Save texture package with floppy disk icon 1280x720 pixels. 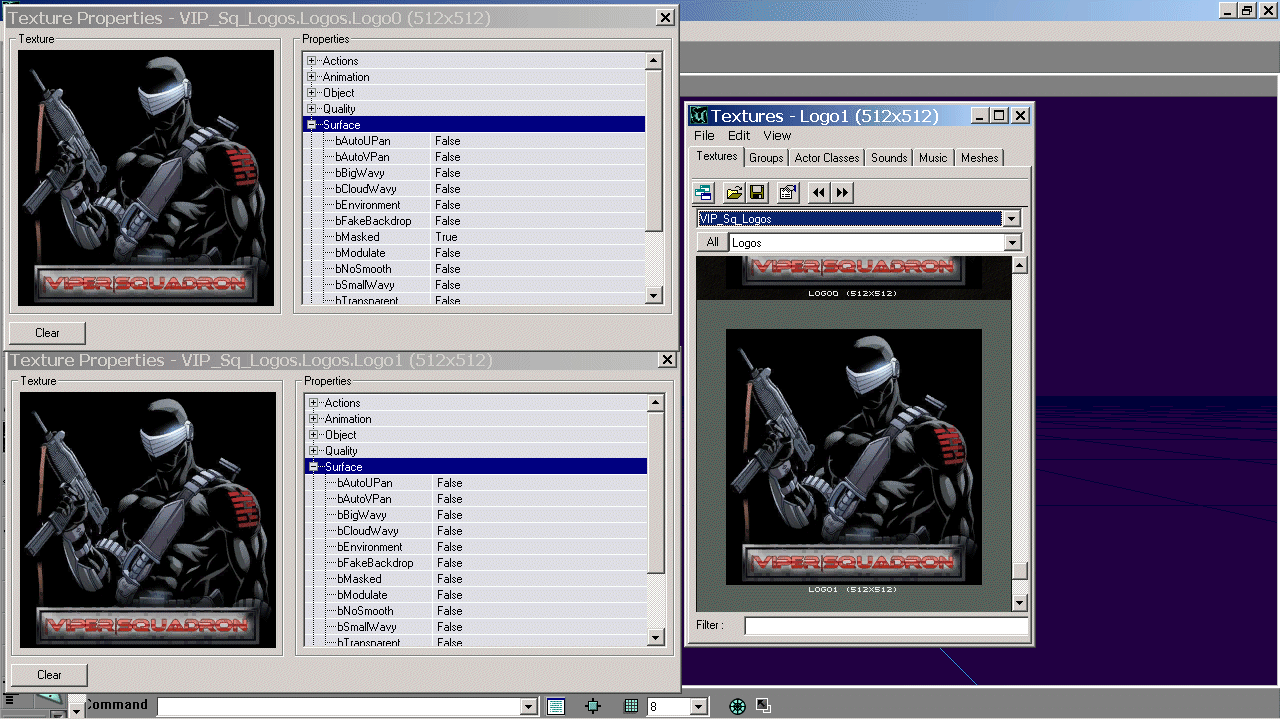[757, 192]
